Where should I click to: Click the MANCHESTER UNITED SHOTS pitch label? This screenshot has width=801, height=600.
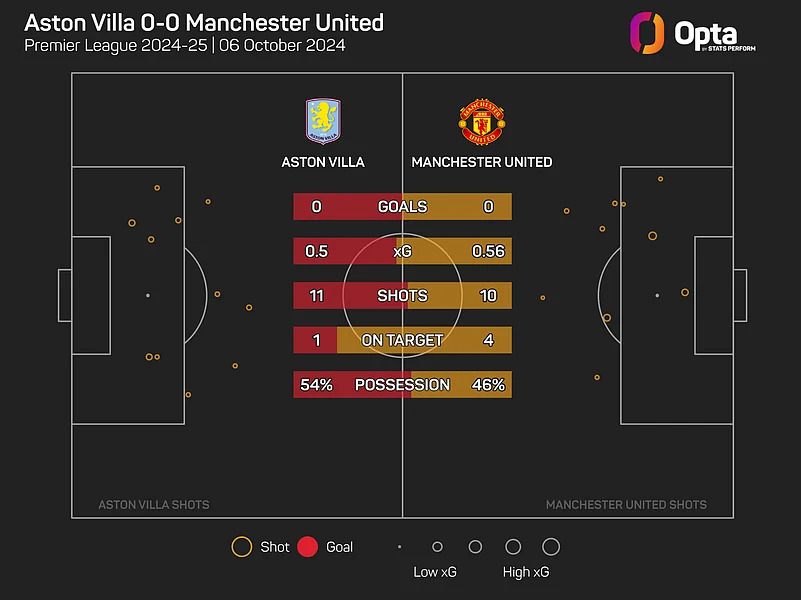626,505
